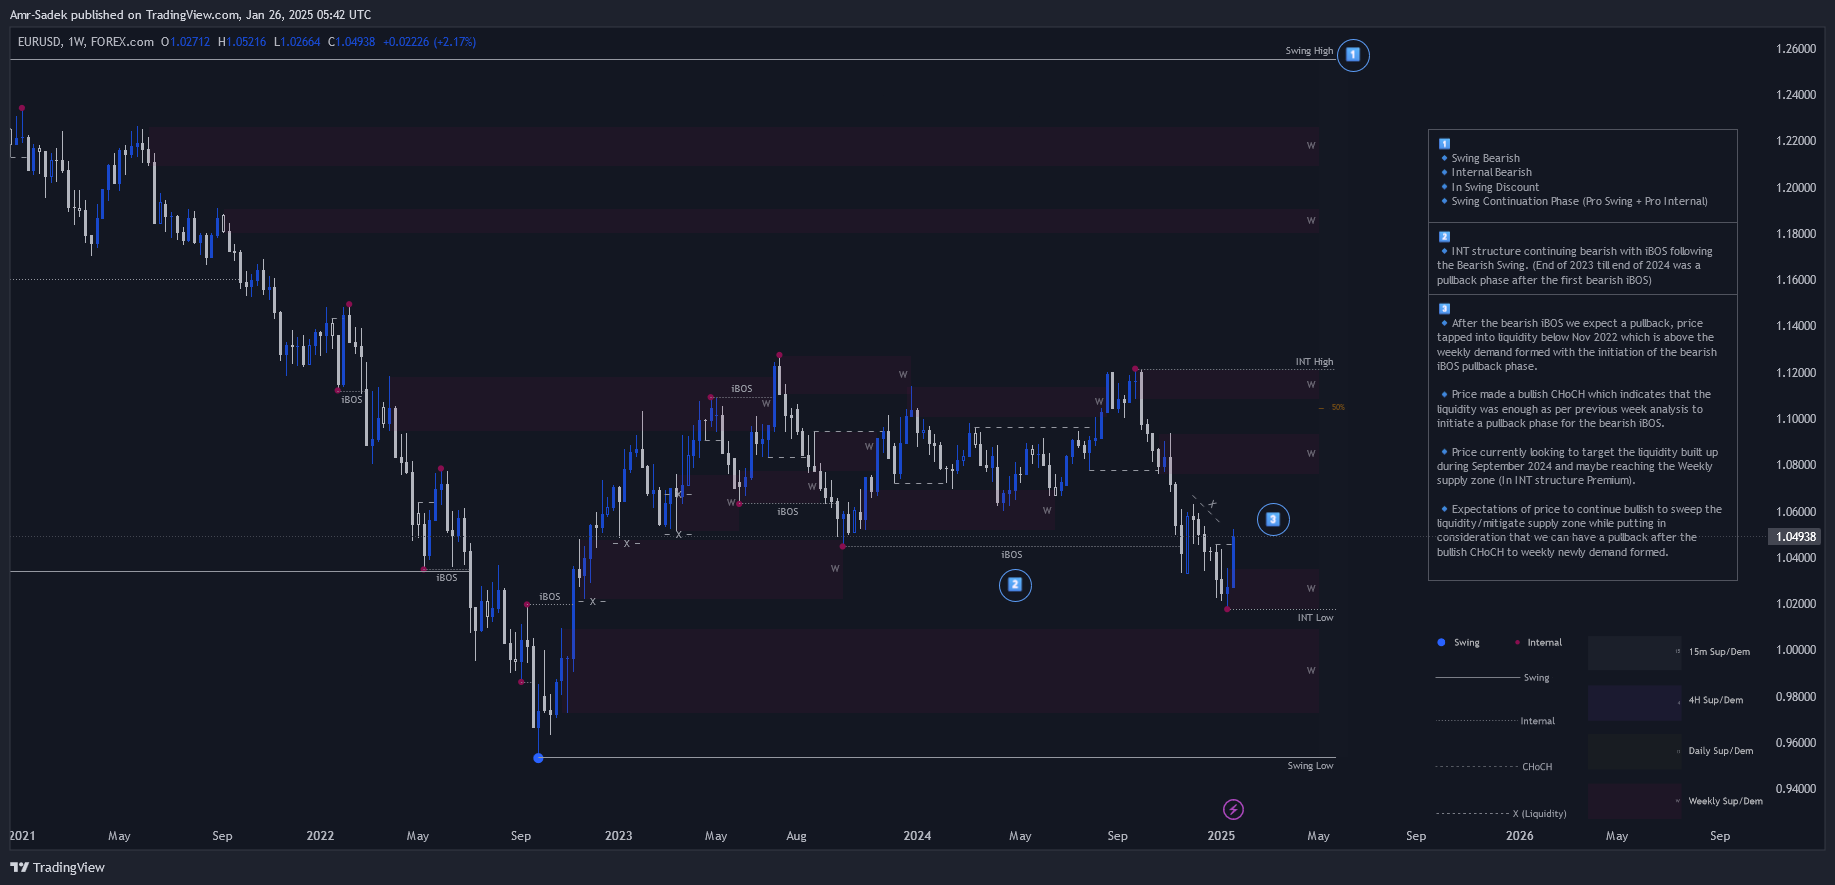1835x885 pixels.
Task: Click the 2023 label on the time axis
Action: pyautogui.click(x=618, y=836)
